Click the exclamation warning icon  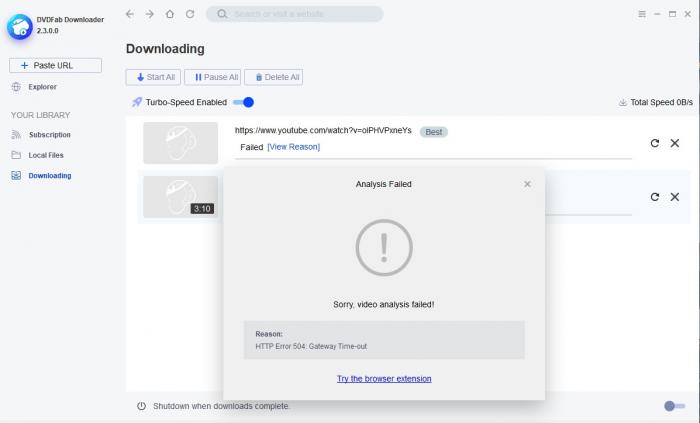coord(384,248)
